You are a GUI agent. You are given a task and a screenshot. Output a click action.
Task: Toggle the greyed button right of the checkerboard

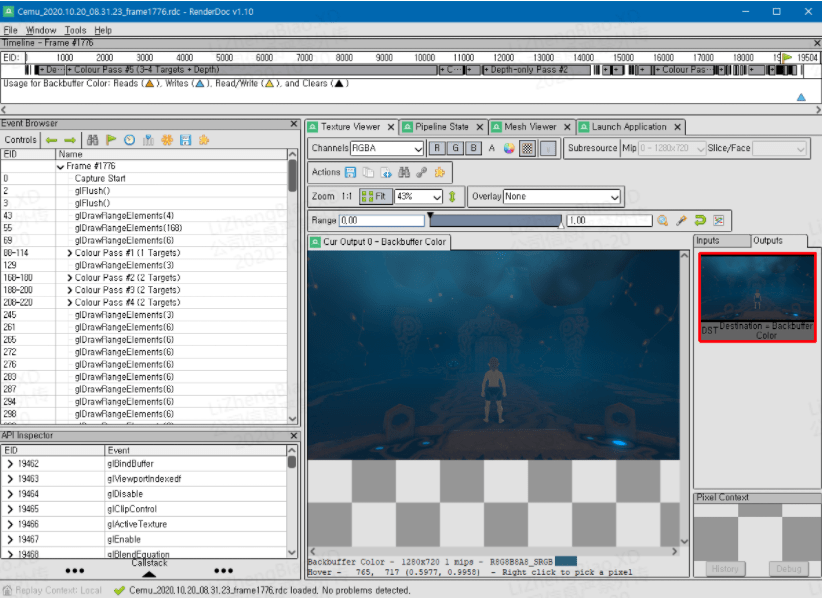click(x=548, y=148)
